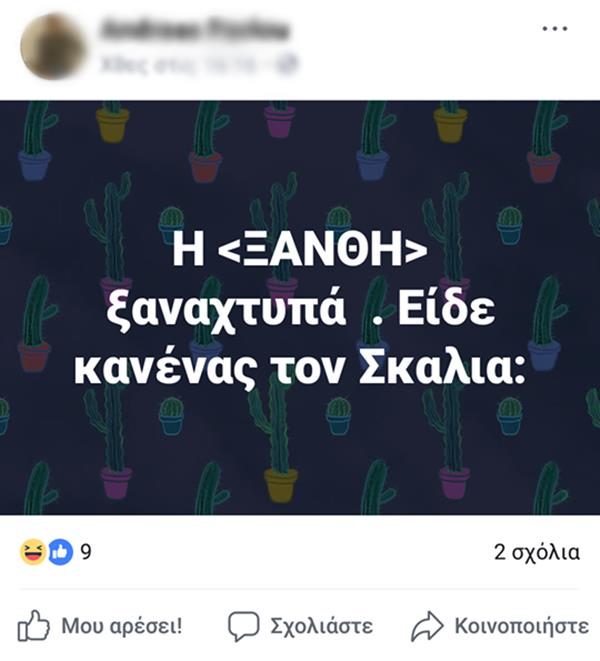The image size is (600, 661).
Task: Click the audience privacy icon beside timestamp
Action: point(288,65)
